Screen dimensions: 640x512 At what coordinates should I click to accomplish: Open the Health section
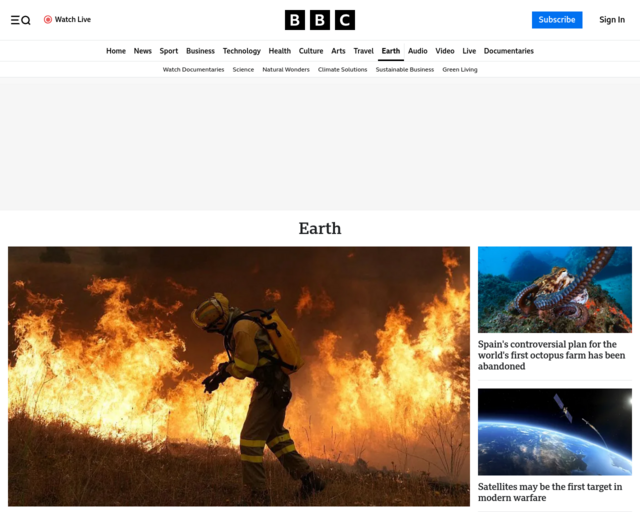click(x=280, y=51)
